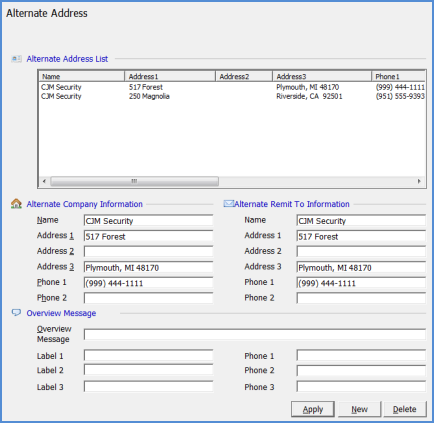Image resolution: width=434 pixels, height=423 pixels.
Task: Click into the Overview Message text box
Action: tap(255, 334)
